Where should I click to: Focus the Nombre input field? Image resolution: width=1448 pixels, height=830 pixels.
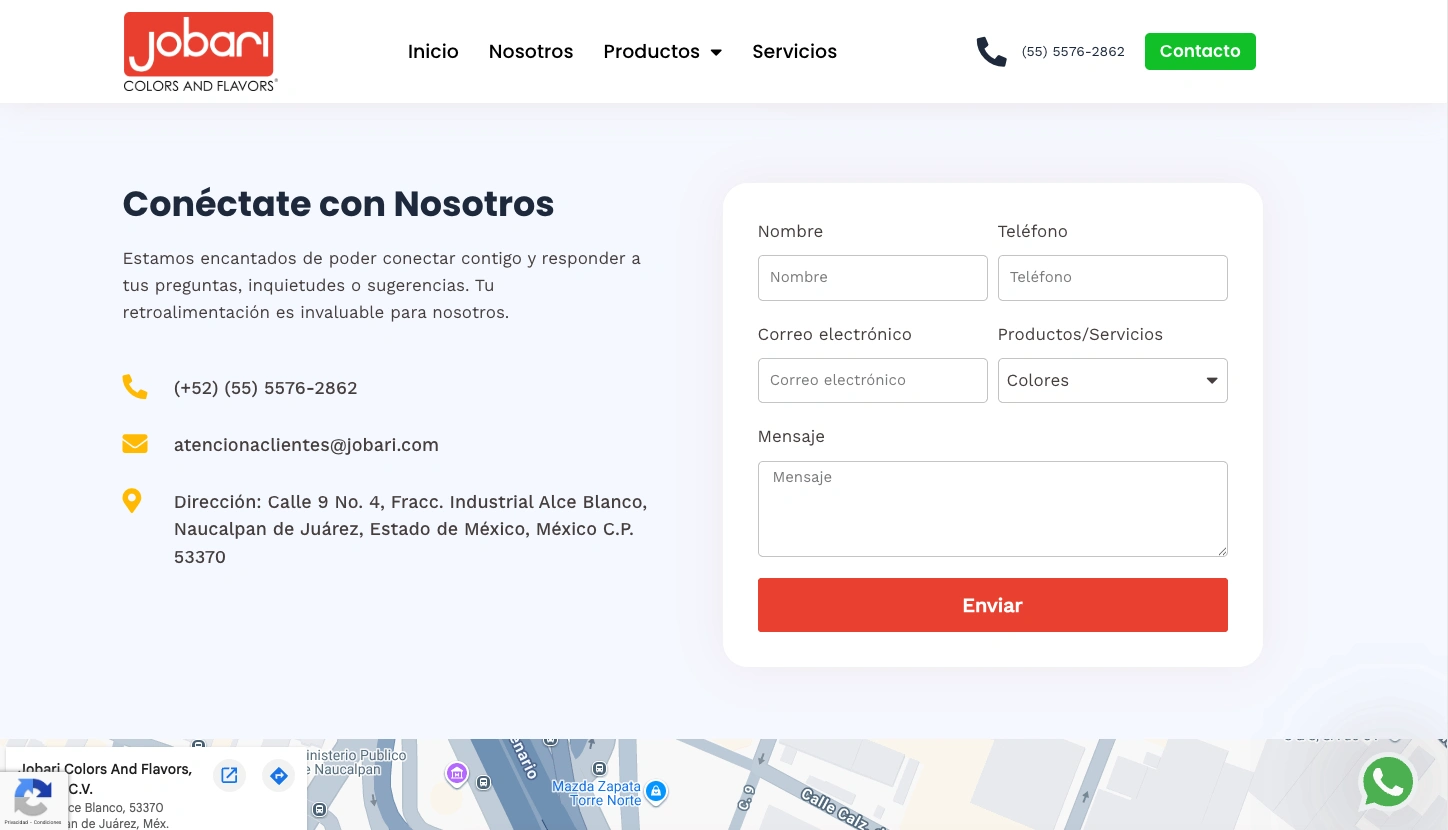point(873,277)
